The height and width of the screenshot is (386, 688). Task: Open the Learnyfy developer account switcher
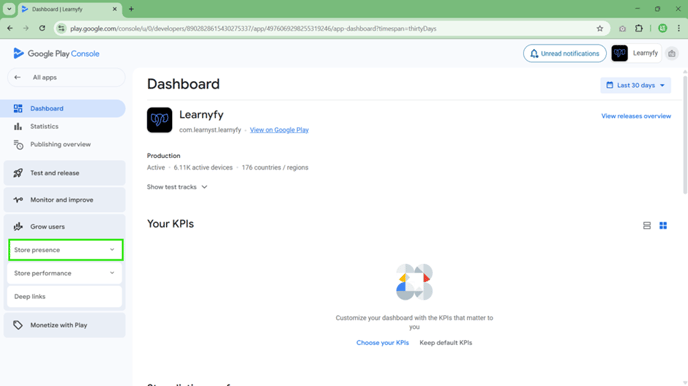636,53
